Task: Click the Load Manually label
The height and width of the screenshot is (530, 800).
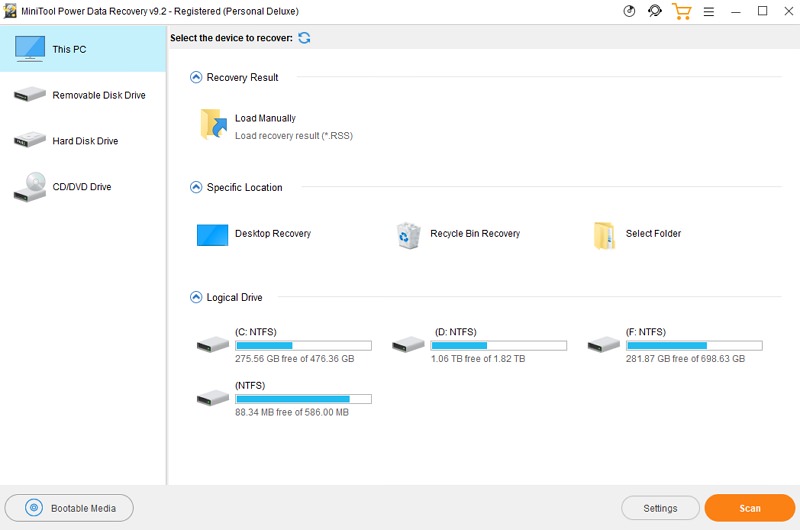Action: (265, 118)
